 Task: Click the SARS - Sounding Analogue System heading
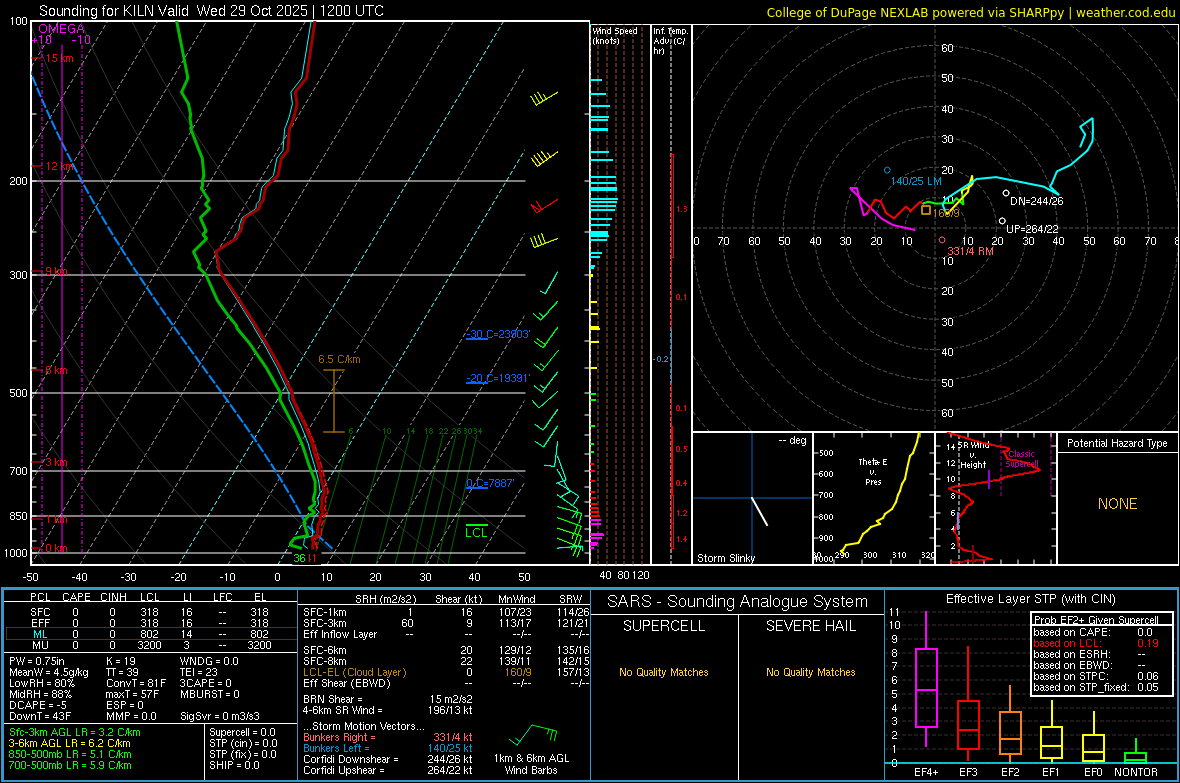[x=737, y=602]
